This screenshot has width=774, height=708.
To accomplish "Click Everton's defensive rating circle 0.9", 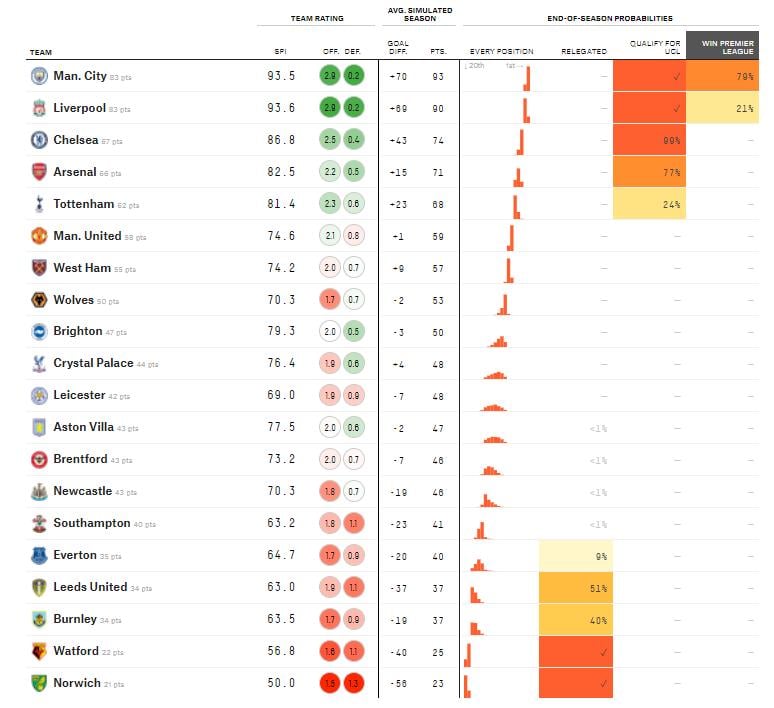I will coord(353,555).
